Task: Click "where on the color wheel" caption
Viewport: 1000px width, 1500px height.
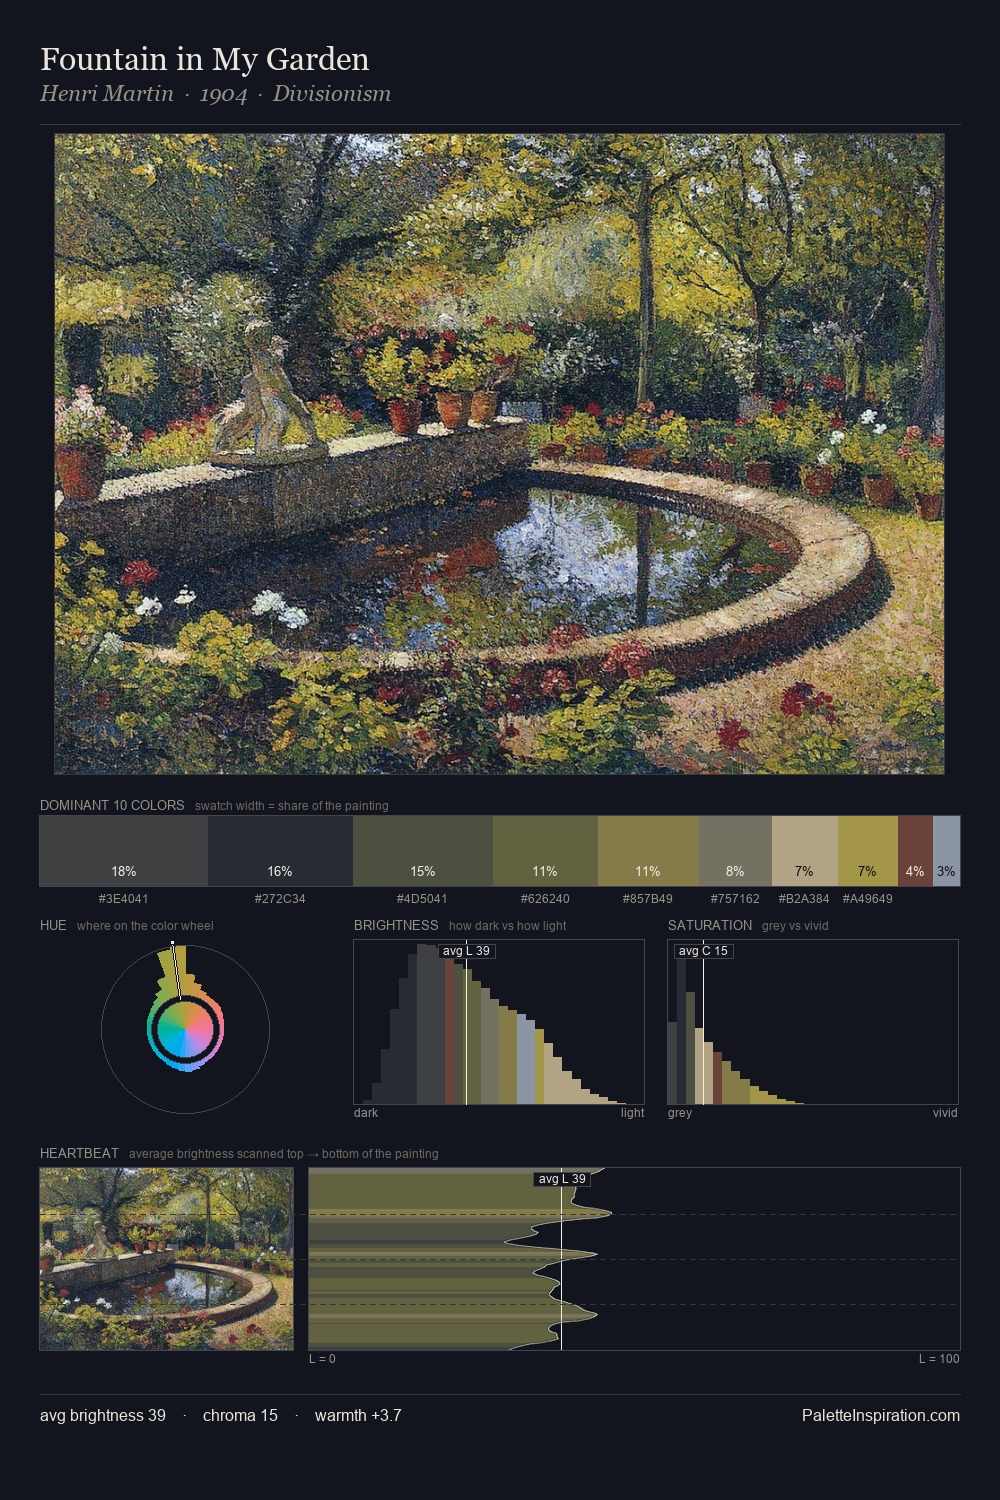Action: tap(145, 926)
